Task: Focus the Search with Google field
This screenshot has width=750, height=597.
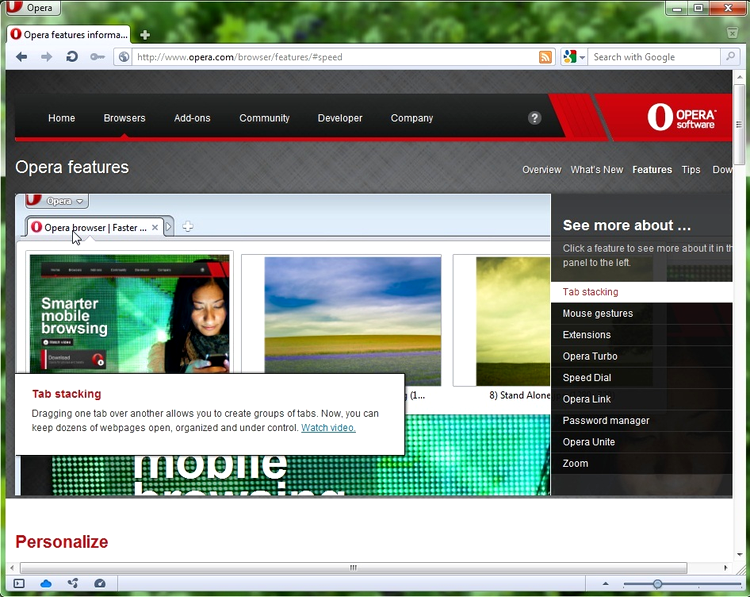Action: [x=654, y=57]
